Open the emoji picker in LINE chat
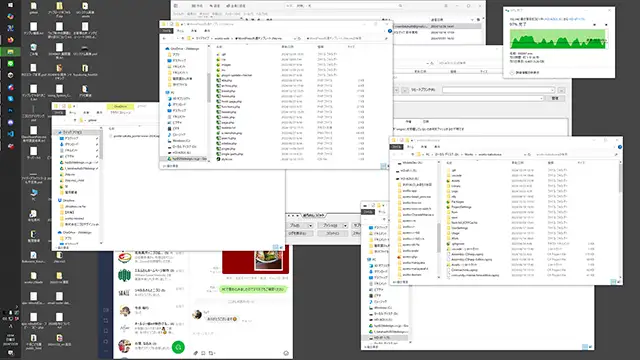This screenshot has width=640, height=360. pyautogui.click(x=286, y=353)
